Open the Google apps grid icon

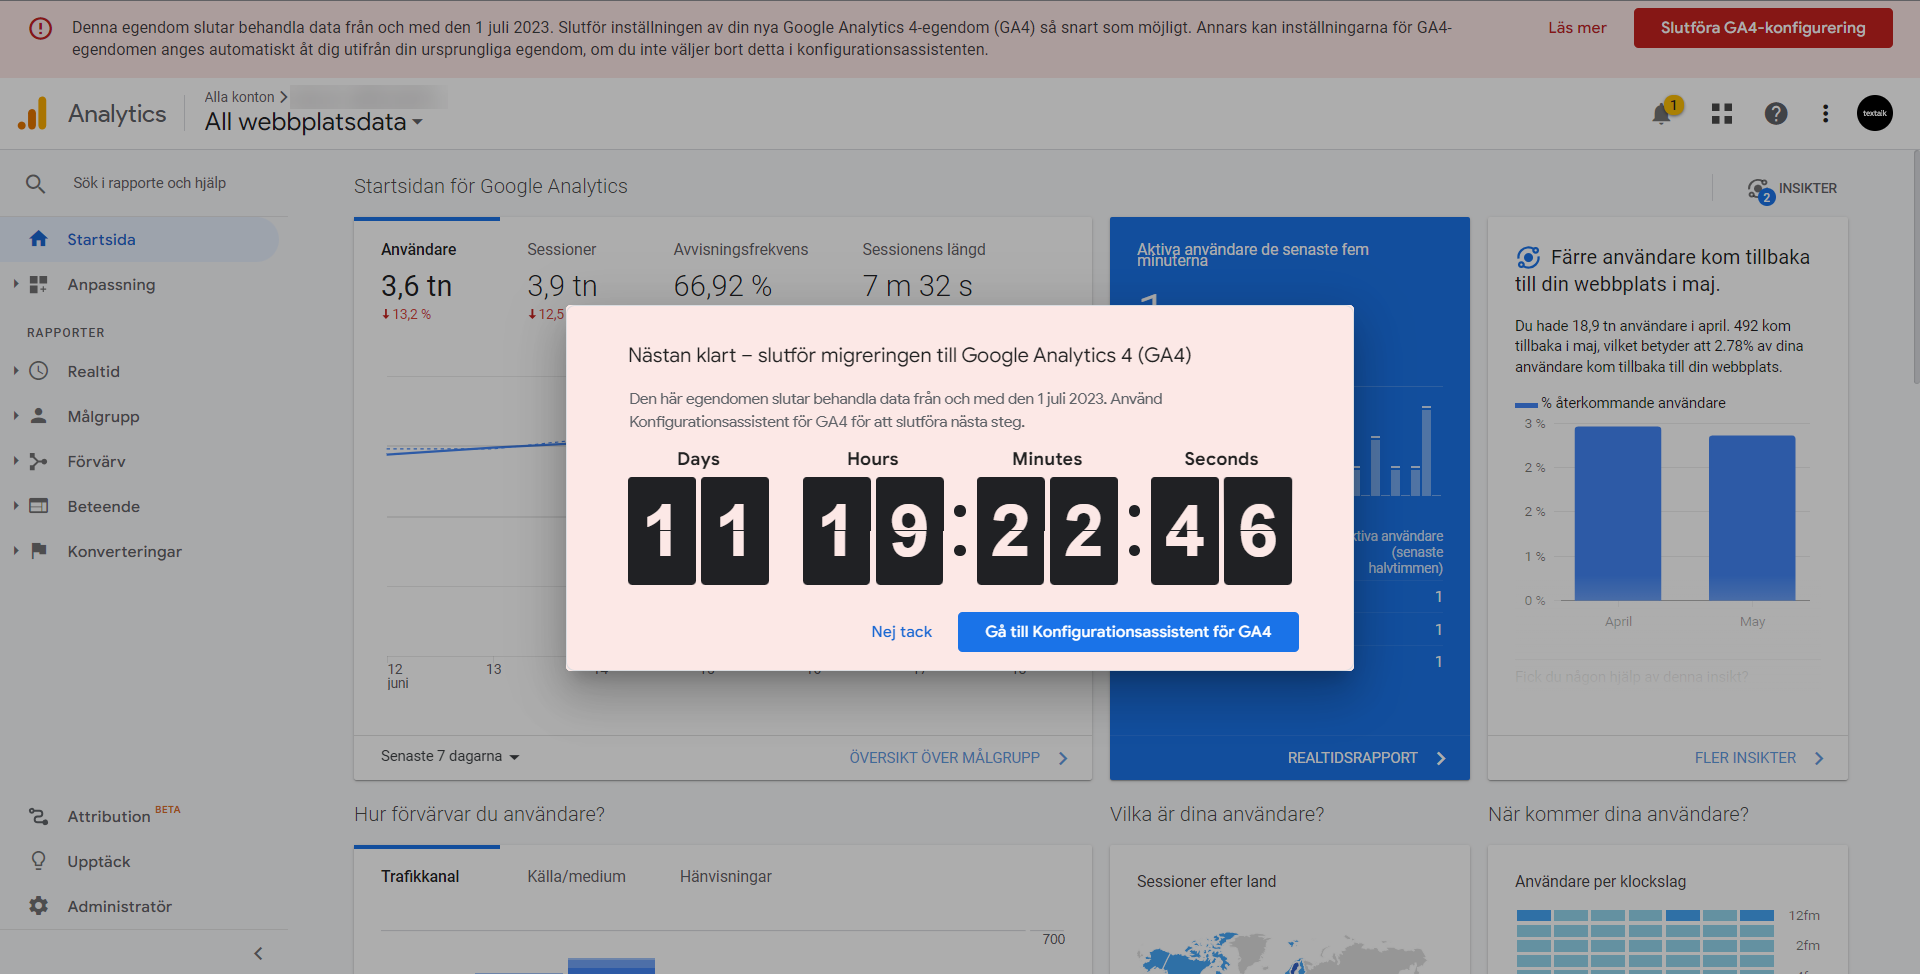point(1721,114)
